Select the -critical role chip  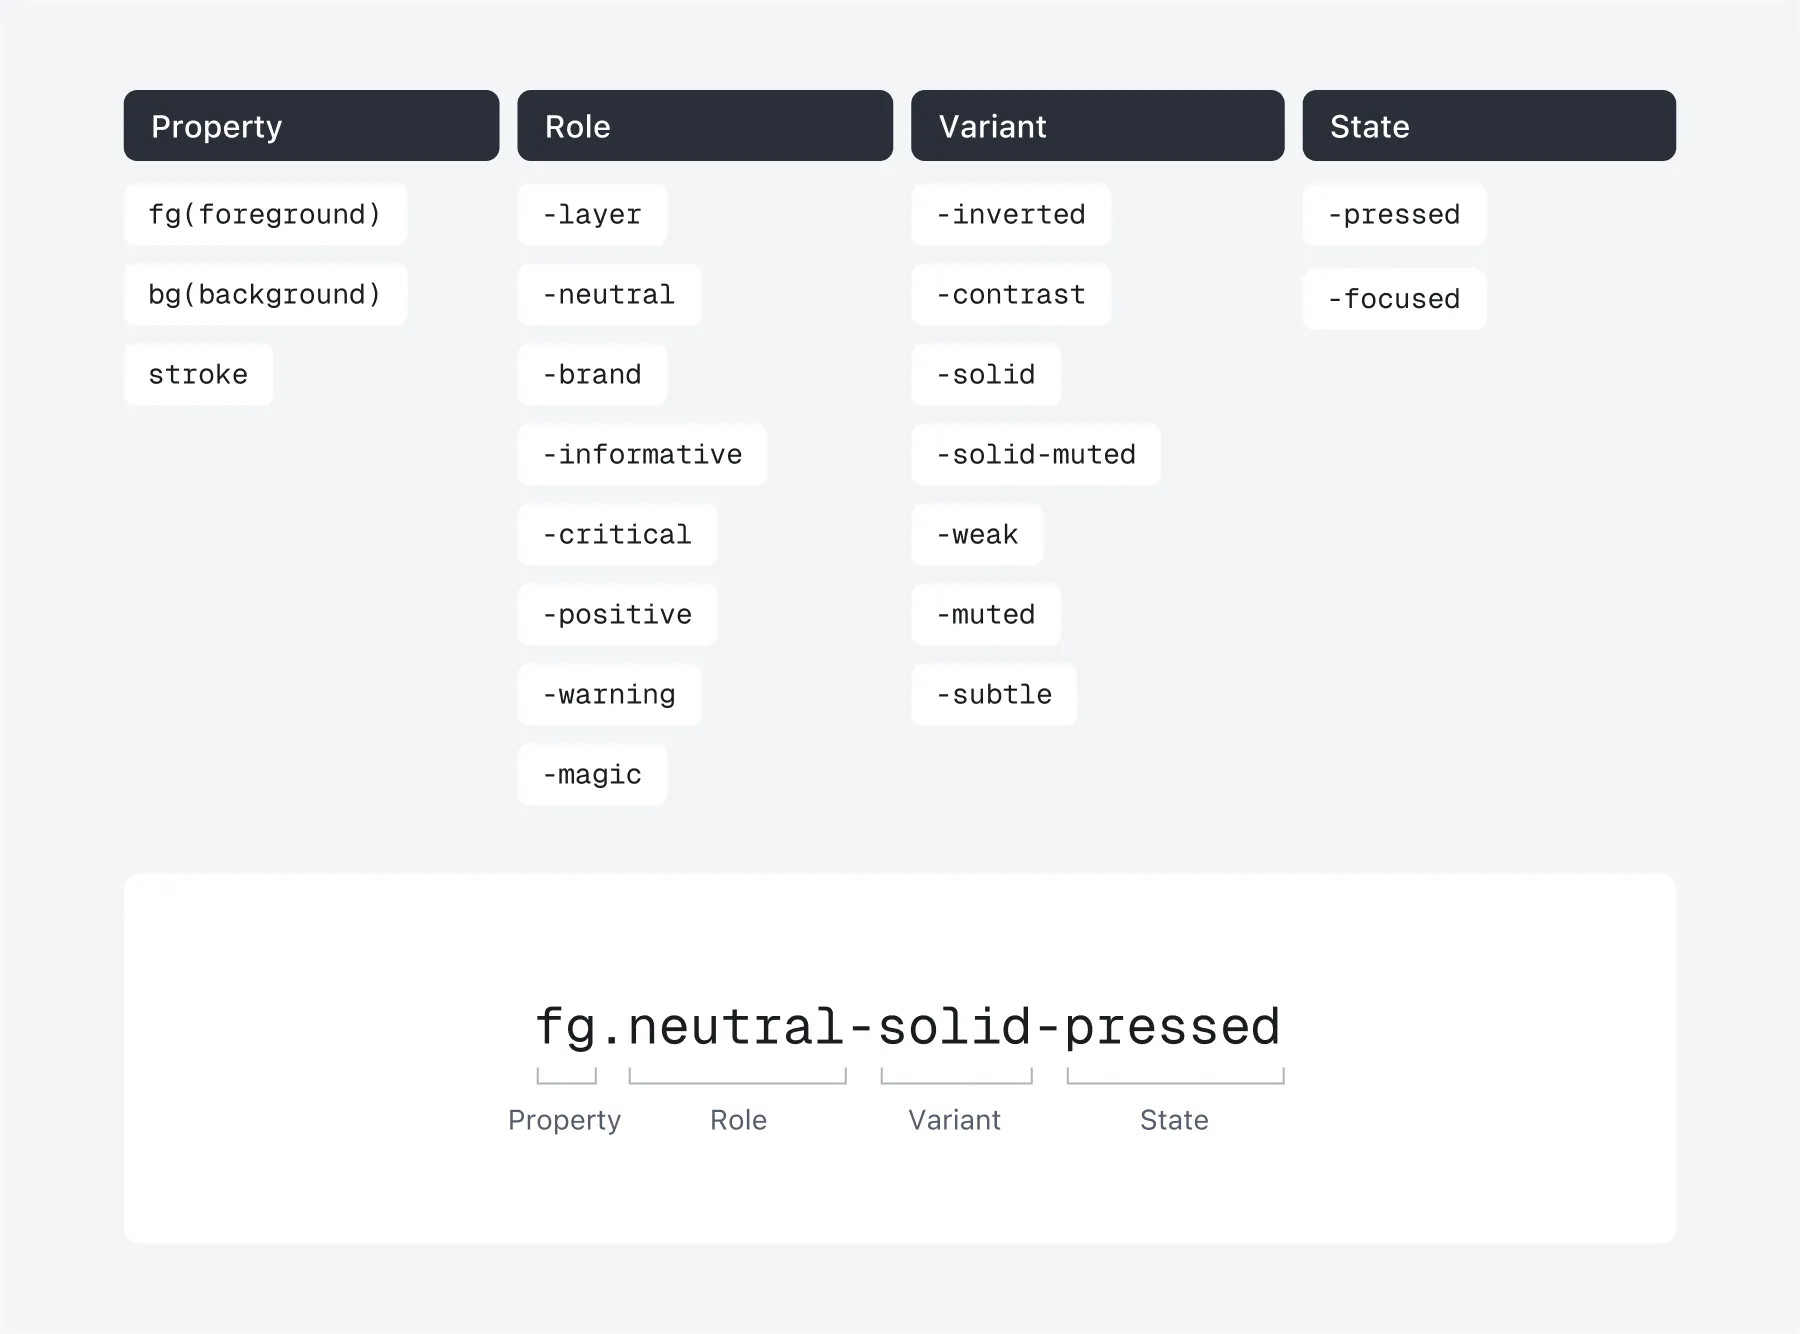coord(617,535)
